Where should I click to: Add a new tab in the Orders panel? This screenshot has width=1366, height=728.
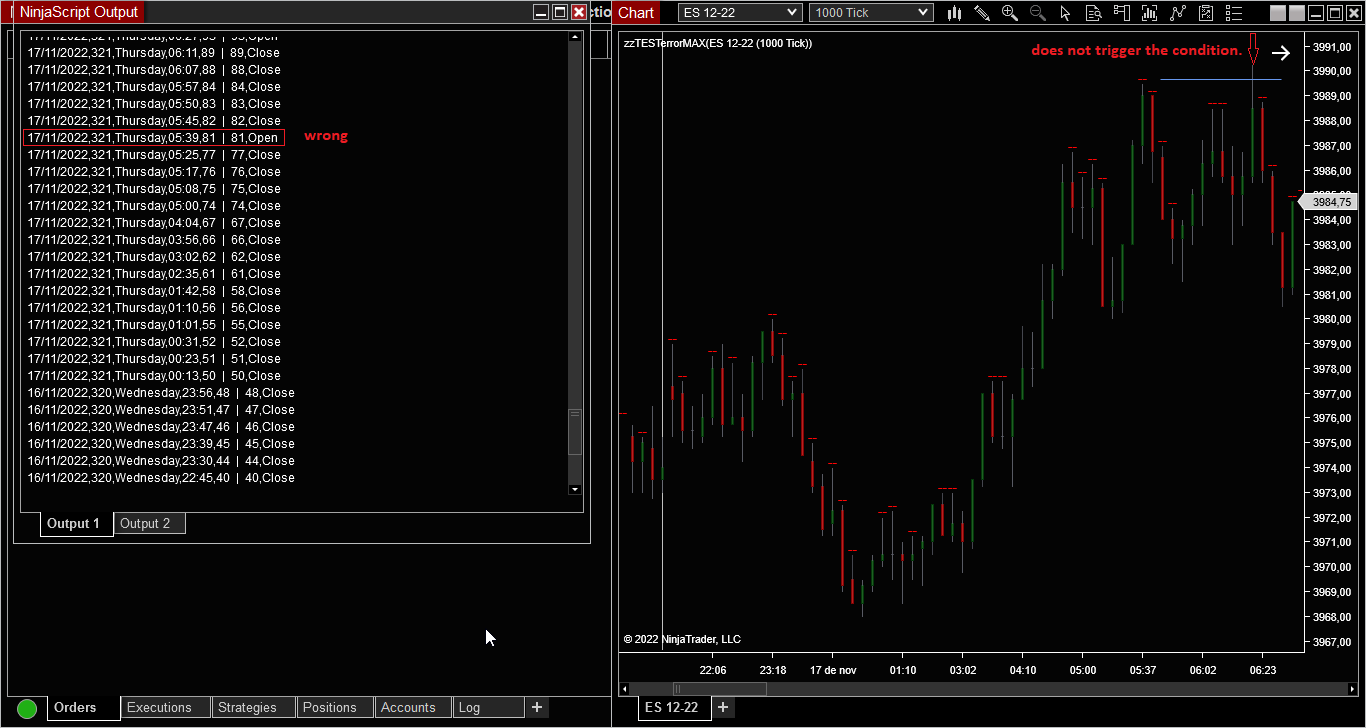point(537,707)
